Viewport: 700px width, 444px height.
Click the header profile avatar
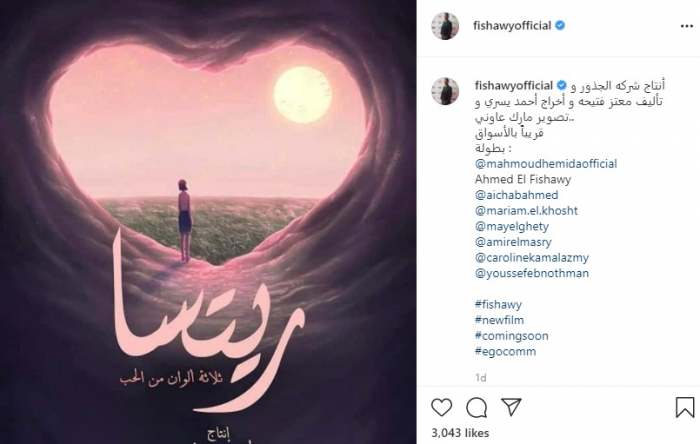coord(445,26)
